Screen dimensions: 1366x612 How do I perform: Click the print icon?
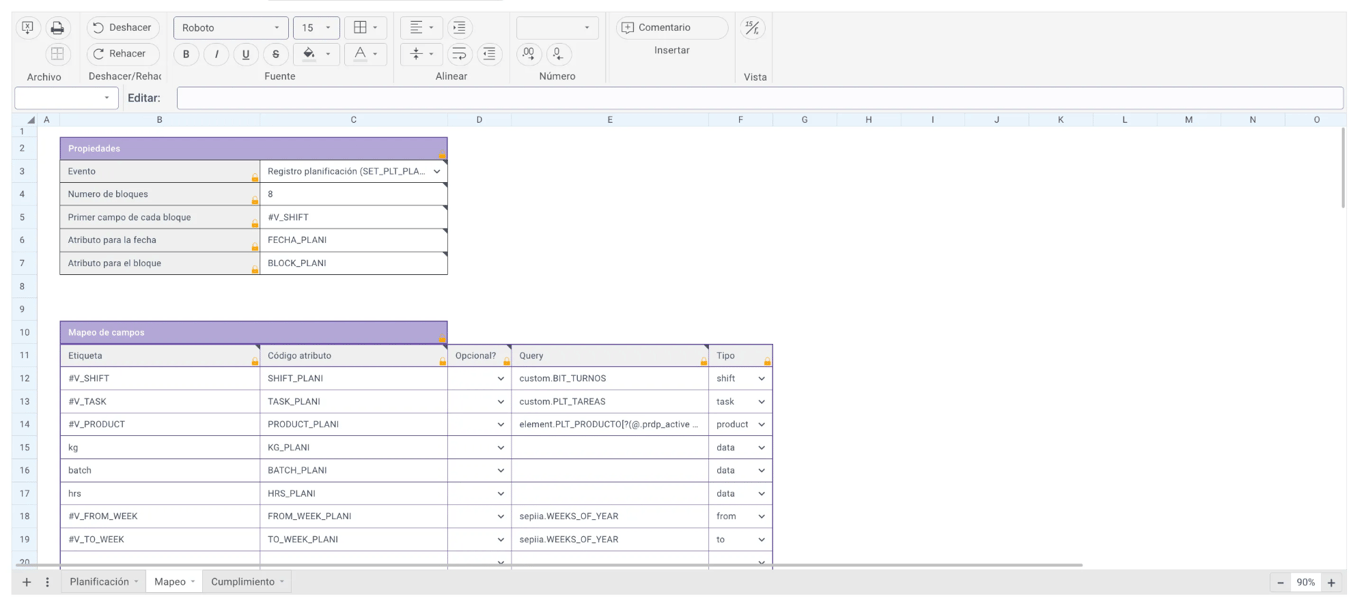click(57, 28)
